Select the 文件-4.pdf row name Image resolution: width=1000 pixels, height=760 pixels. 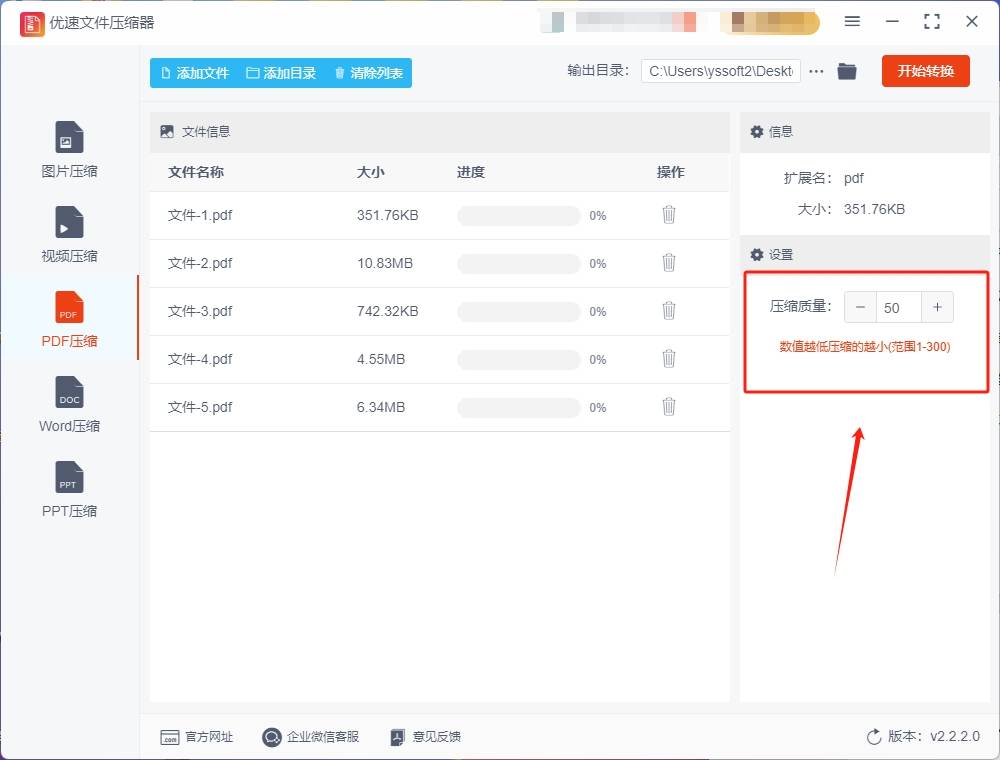pyautogui.click(x=200, y=359)
